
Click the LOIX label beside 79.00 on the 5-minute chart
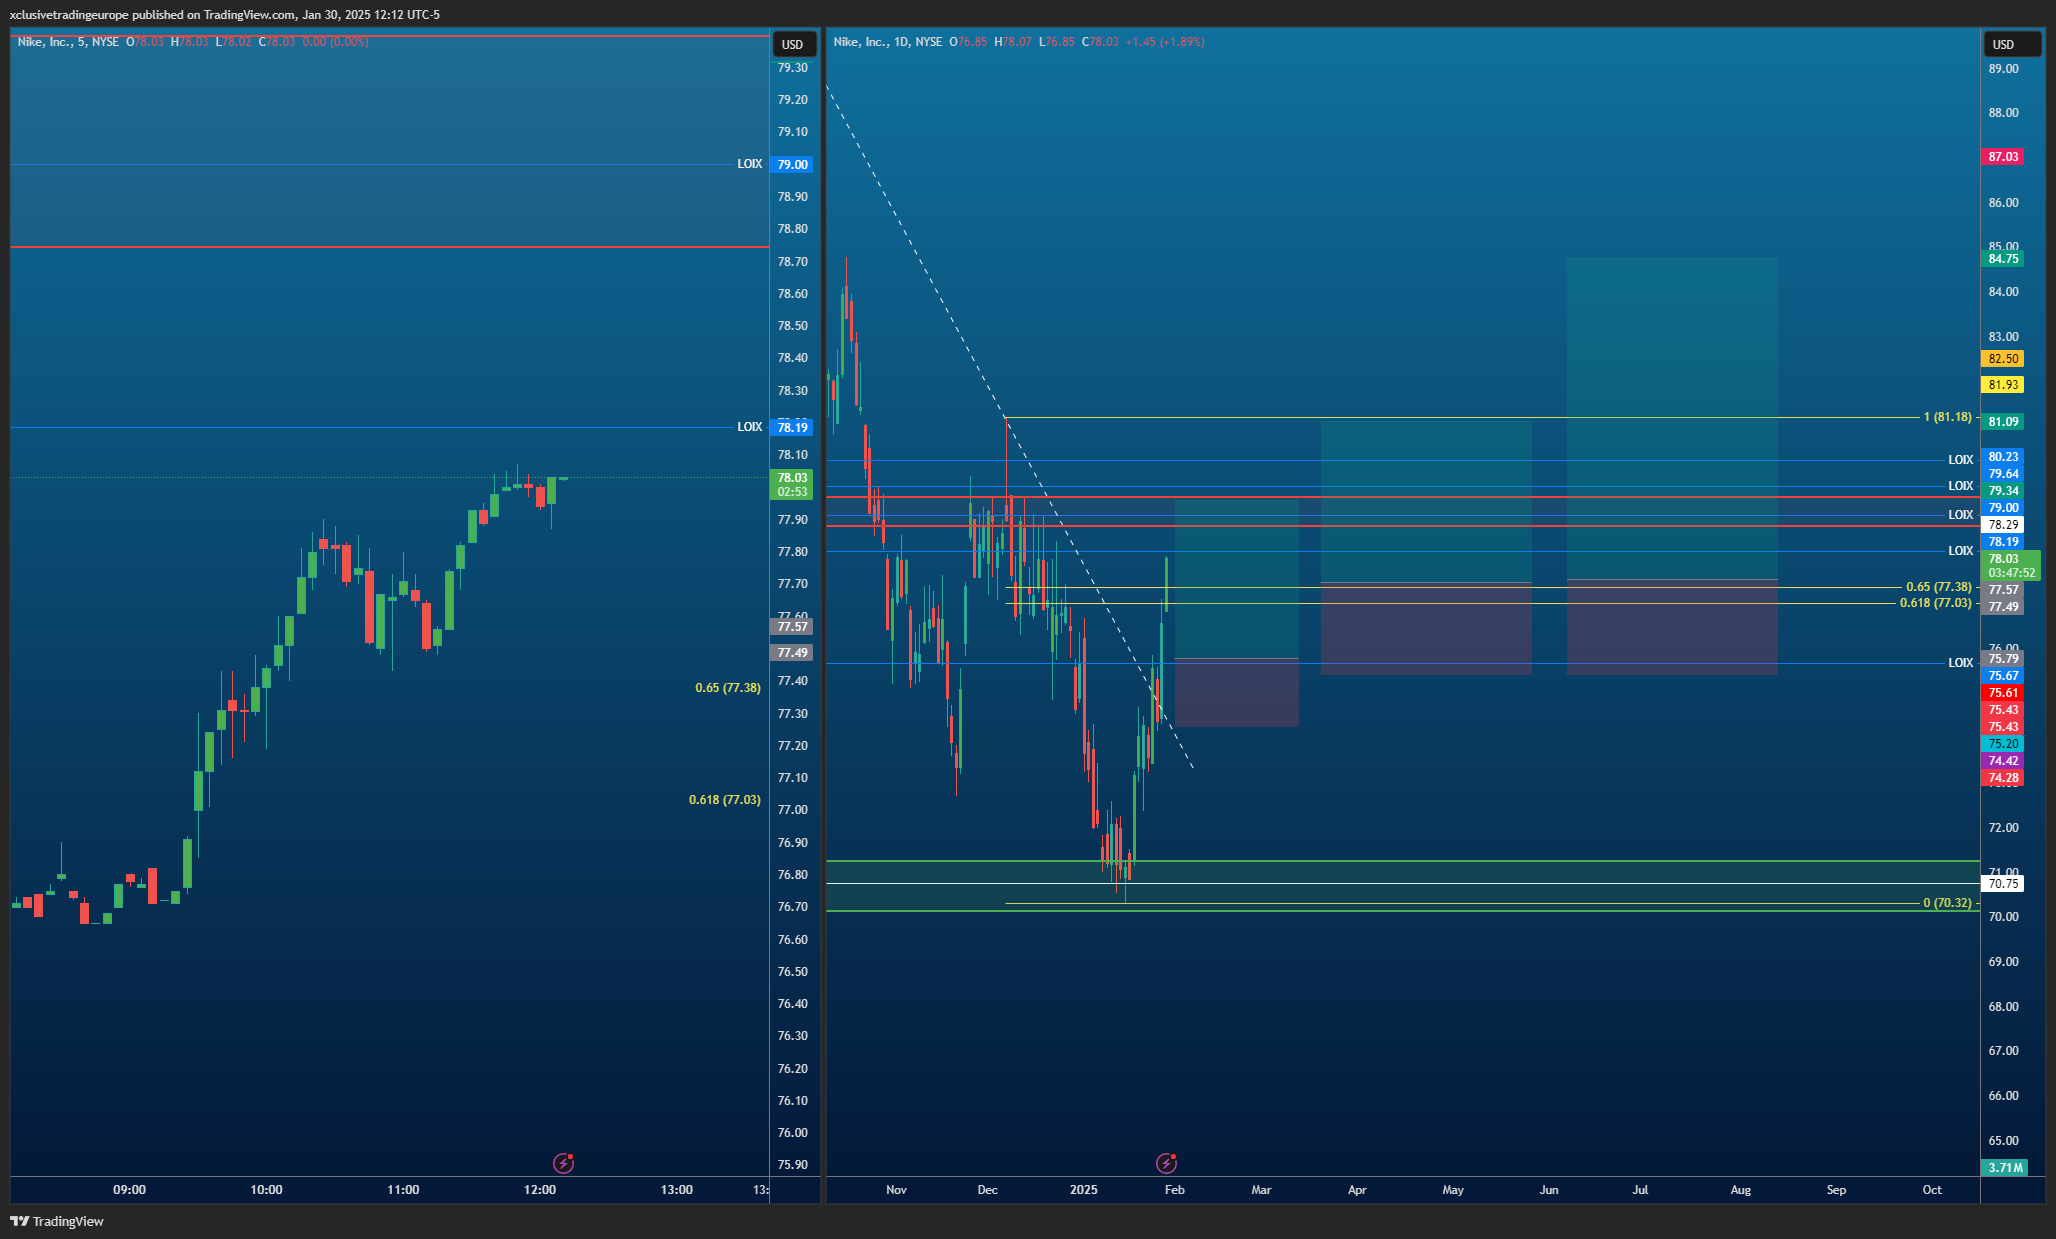click(750, 164)
